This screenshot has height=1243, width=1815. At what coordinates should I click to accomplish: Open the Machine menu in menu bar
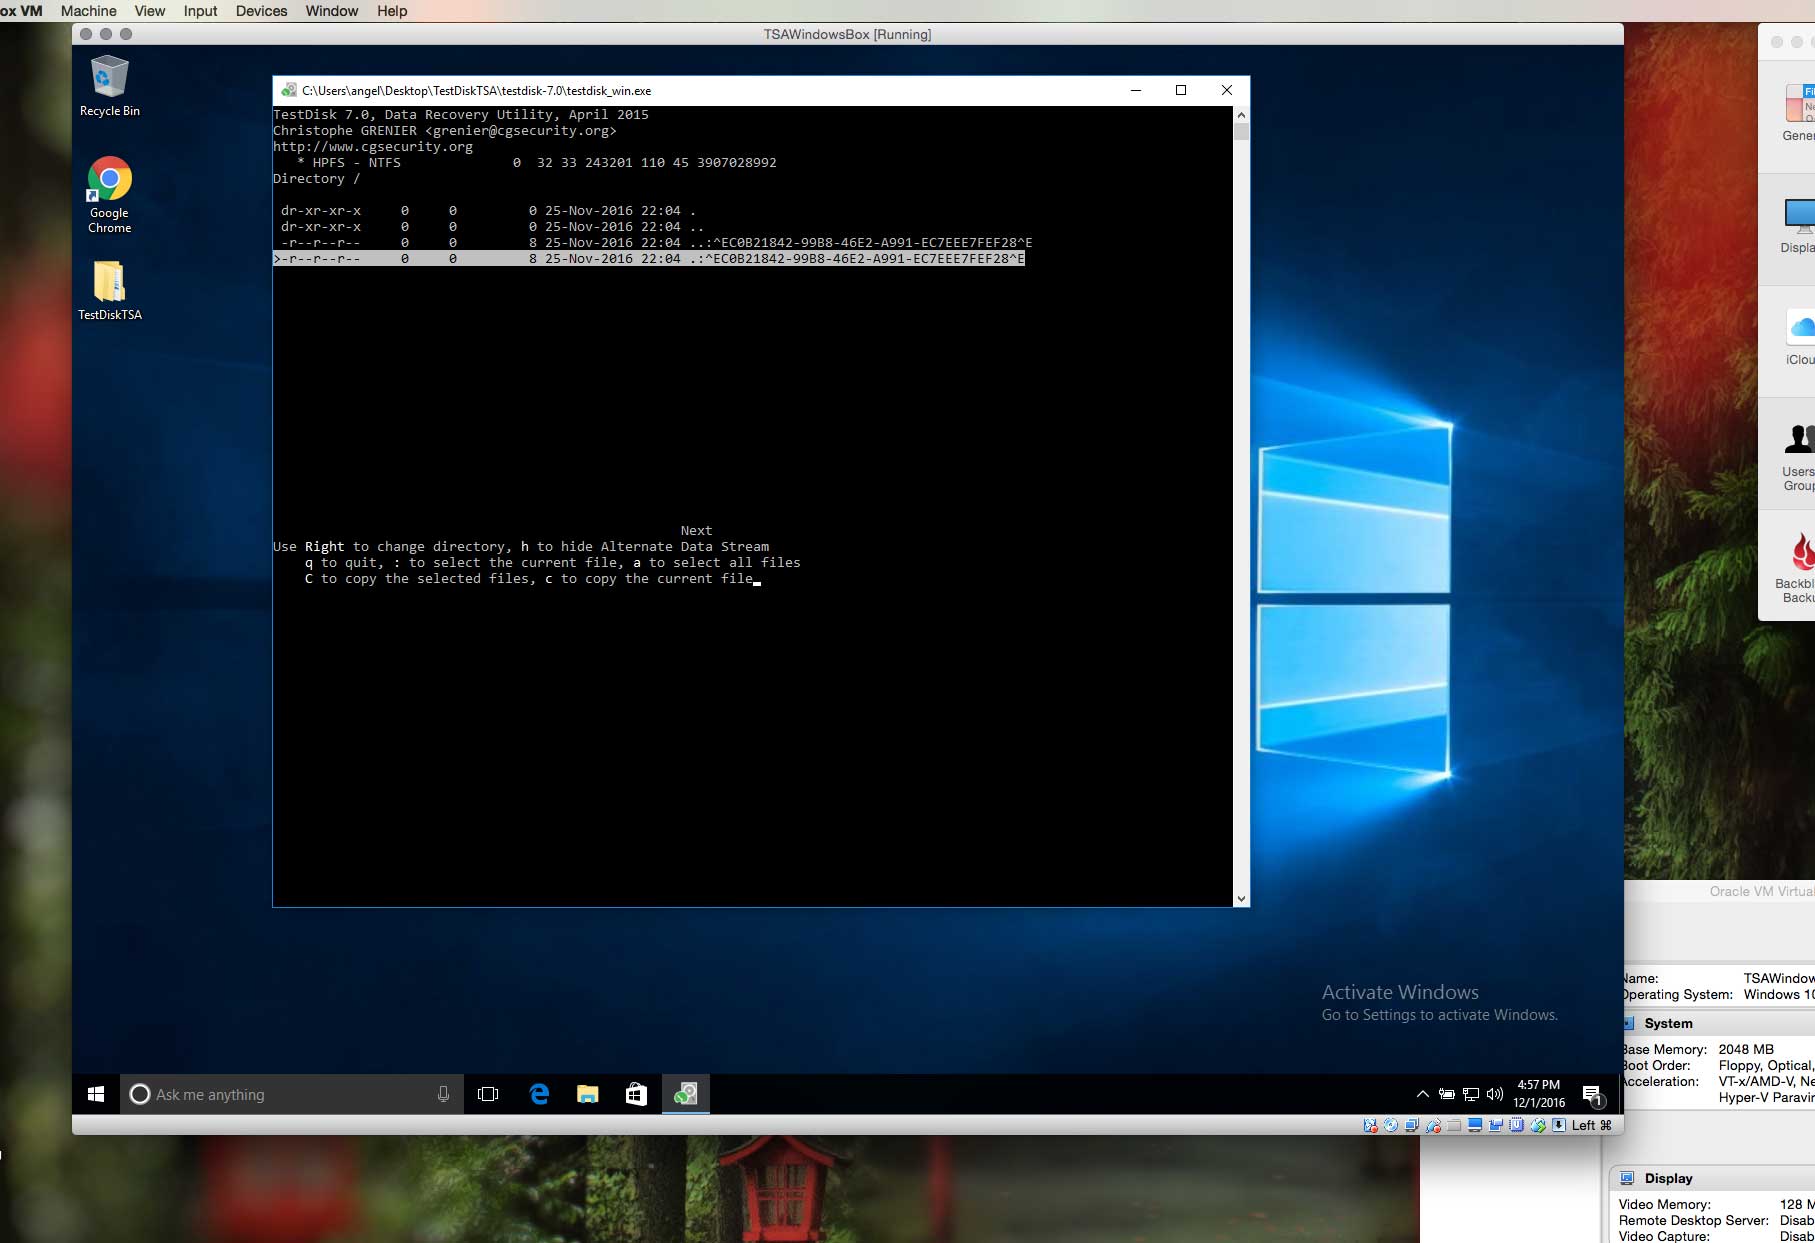[89, 11]
